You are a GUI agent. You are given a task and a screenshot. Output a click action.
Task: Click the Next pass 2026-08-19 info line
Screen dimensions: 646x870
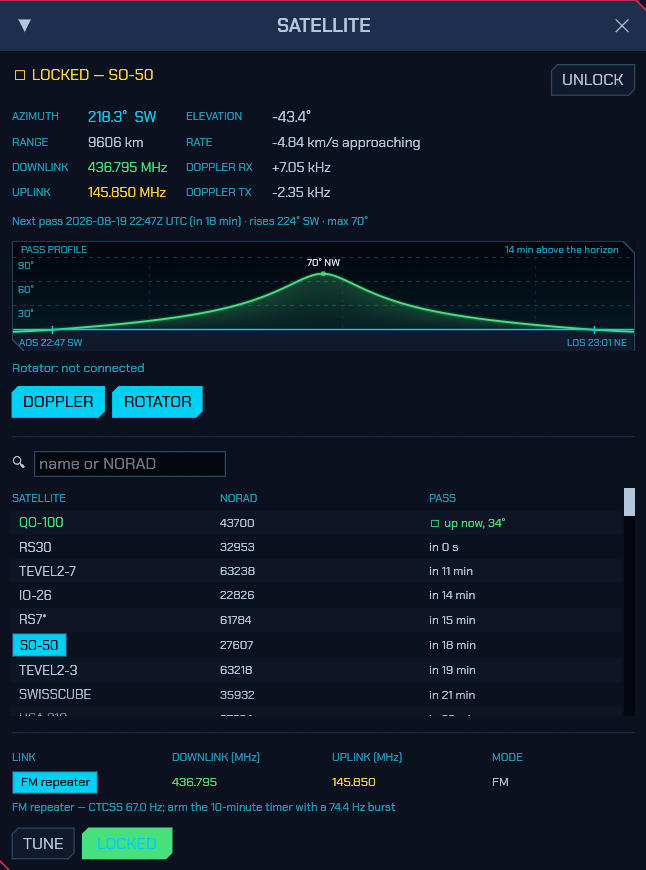click(x=190, y=221)
